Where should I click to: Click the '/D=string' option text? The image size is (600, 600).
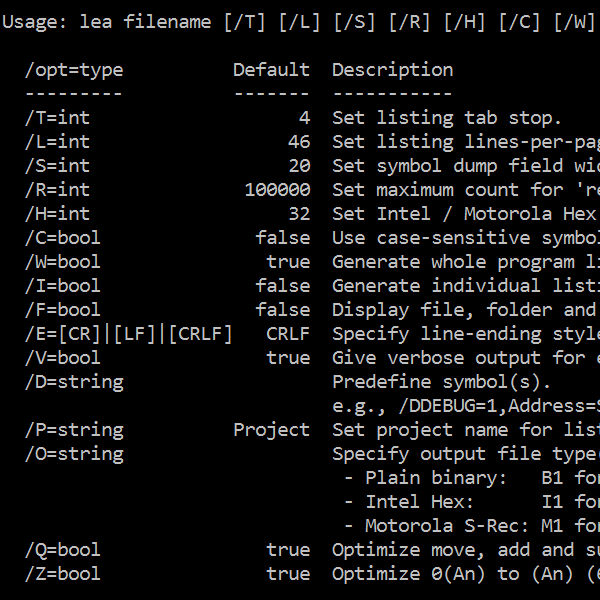pos(74,382)
